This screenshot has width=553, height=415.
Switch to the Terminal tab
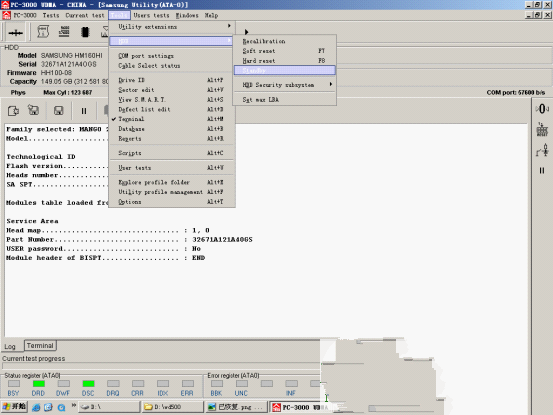tap(40, 346)
